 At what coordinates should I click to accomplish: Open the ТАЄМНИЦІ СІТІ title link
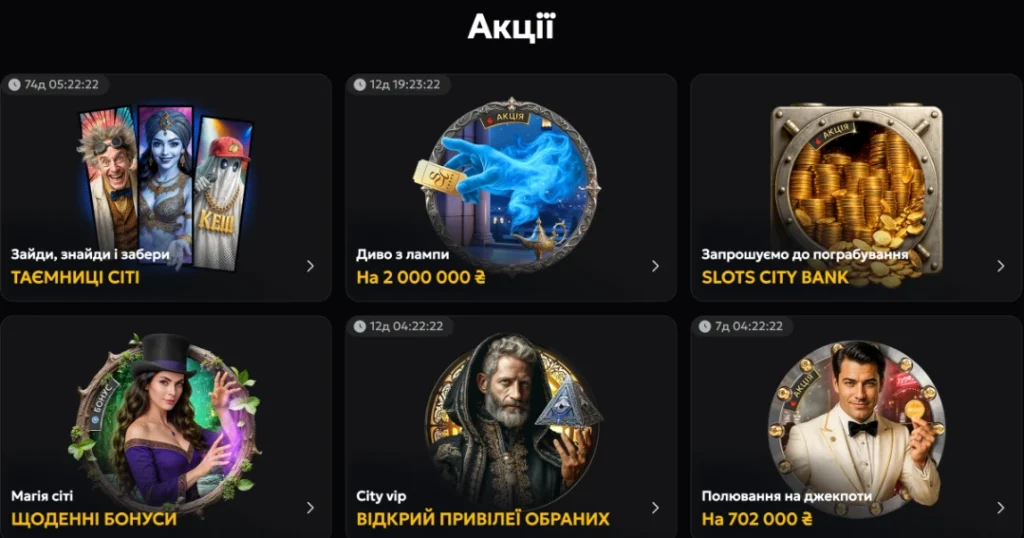75,277
